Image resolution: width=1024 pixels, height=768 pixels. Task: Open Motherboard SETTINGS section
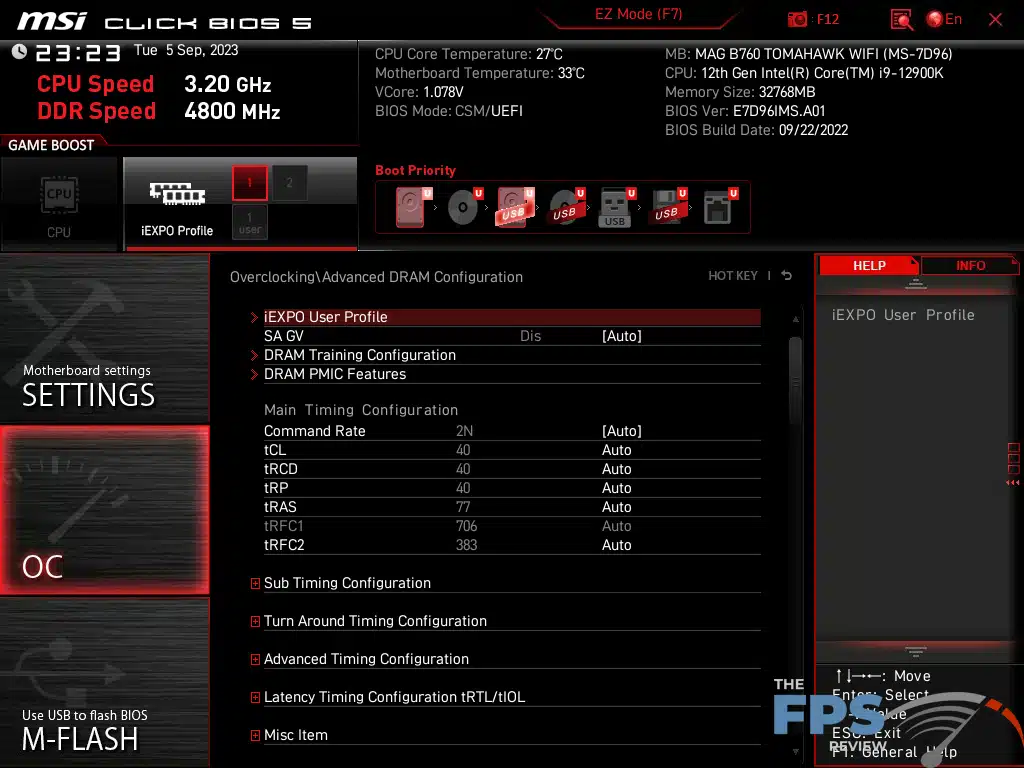click(104, 338)
